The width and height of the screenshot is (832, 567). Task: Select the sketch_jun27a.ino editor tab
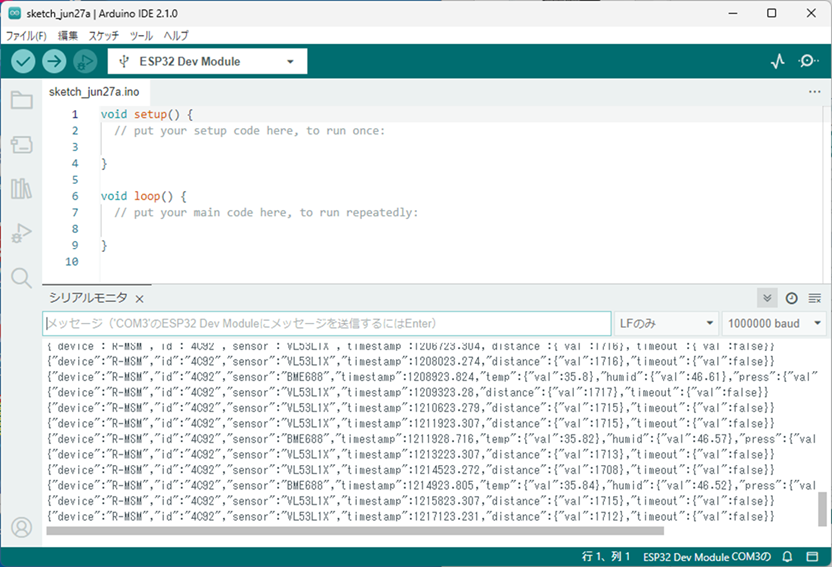coord(94,91)
